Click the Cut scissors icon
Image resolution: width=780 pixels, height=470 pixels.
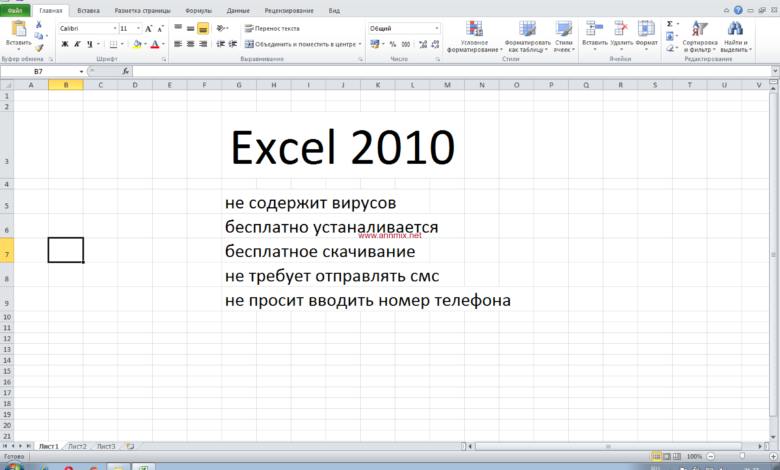(x=39, y=24)
